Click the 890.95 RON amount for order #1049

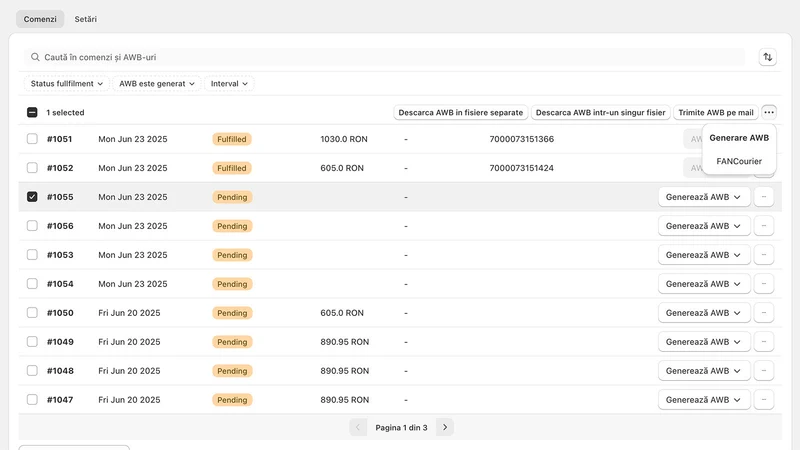[x=344, y=342]
